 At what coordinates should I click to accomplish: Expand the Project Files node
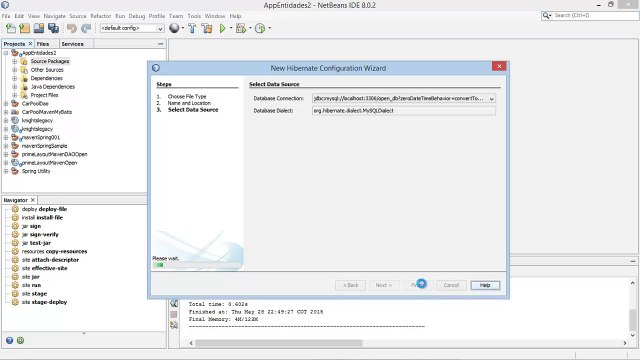pyautogui.click(x=14, y=95)
